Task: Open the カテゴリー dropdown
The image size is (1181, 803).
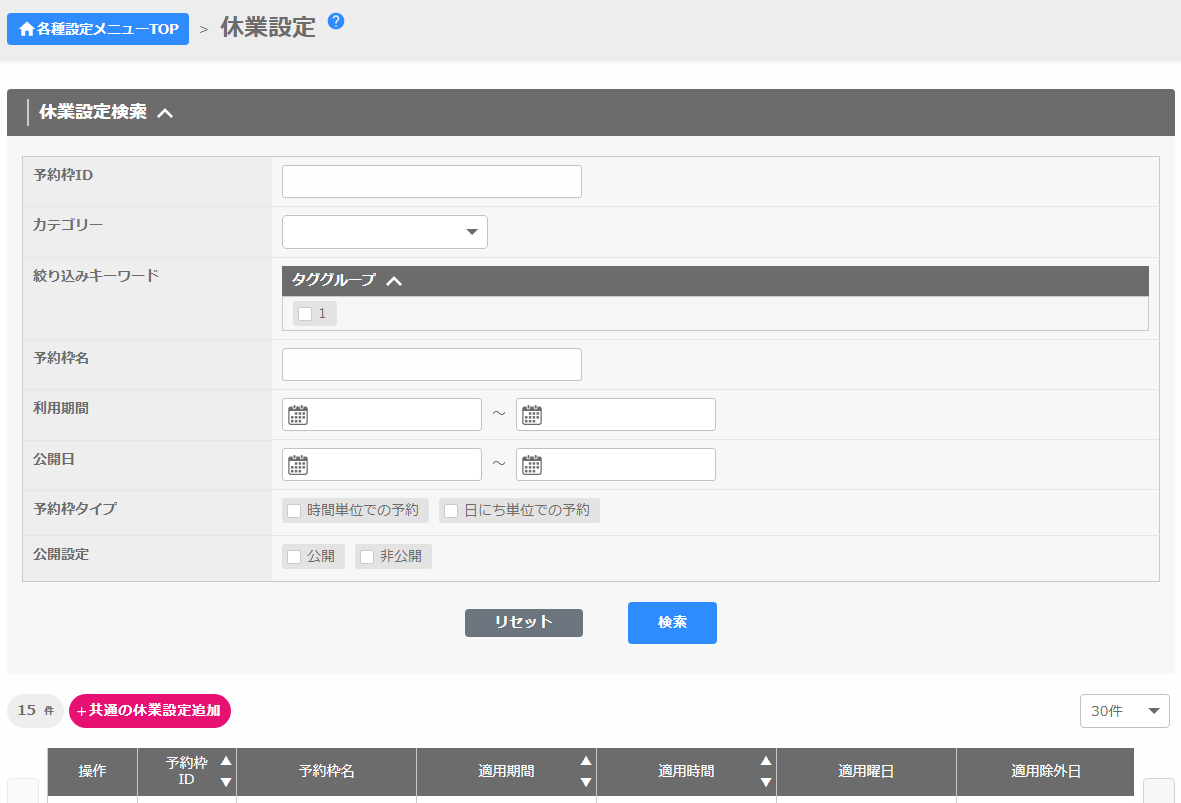Action: [385, 232]
